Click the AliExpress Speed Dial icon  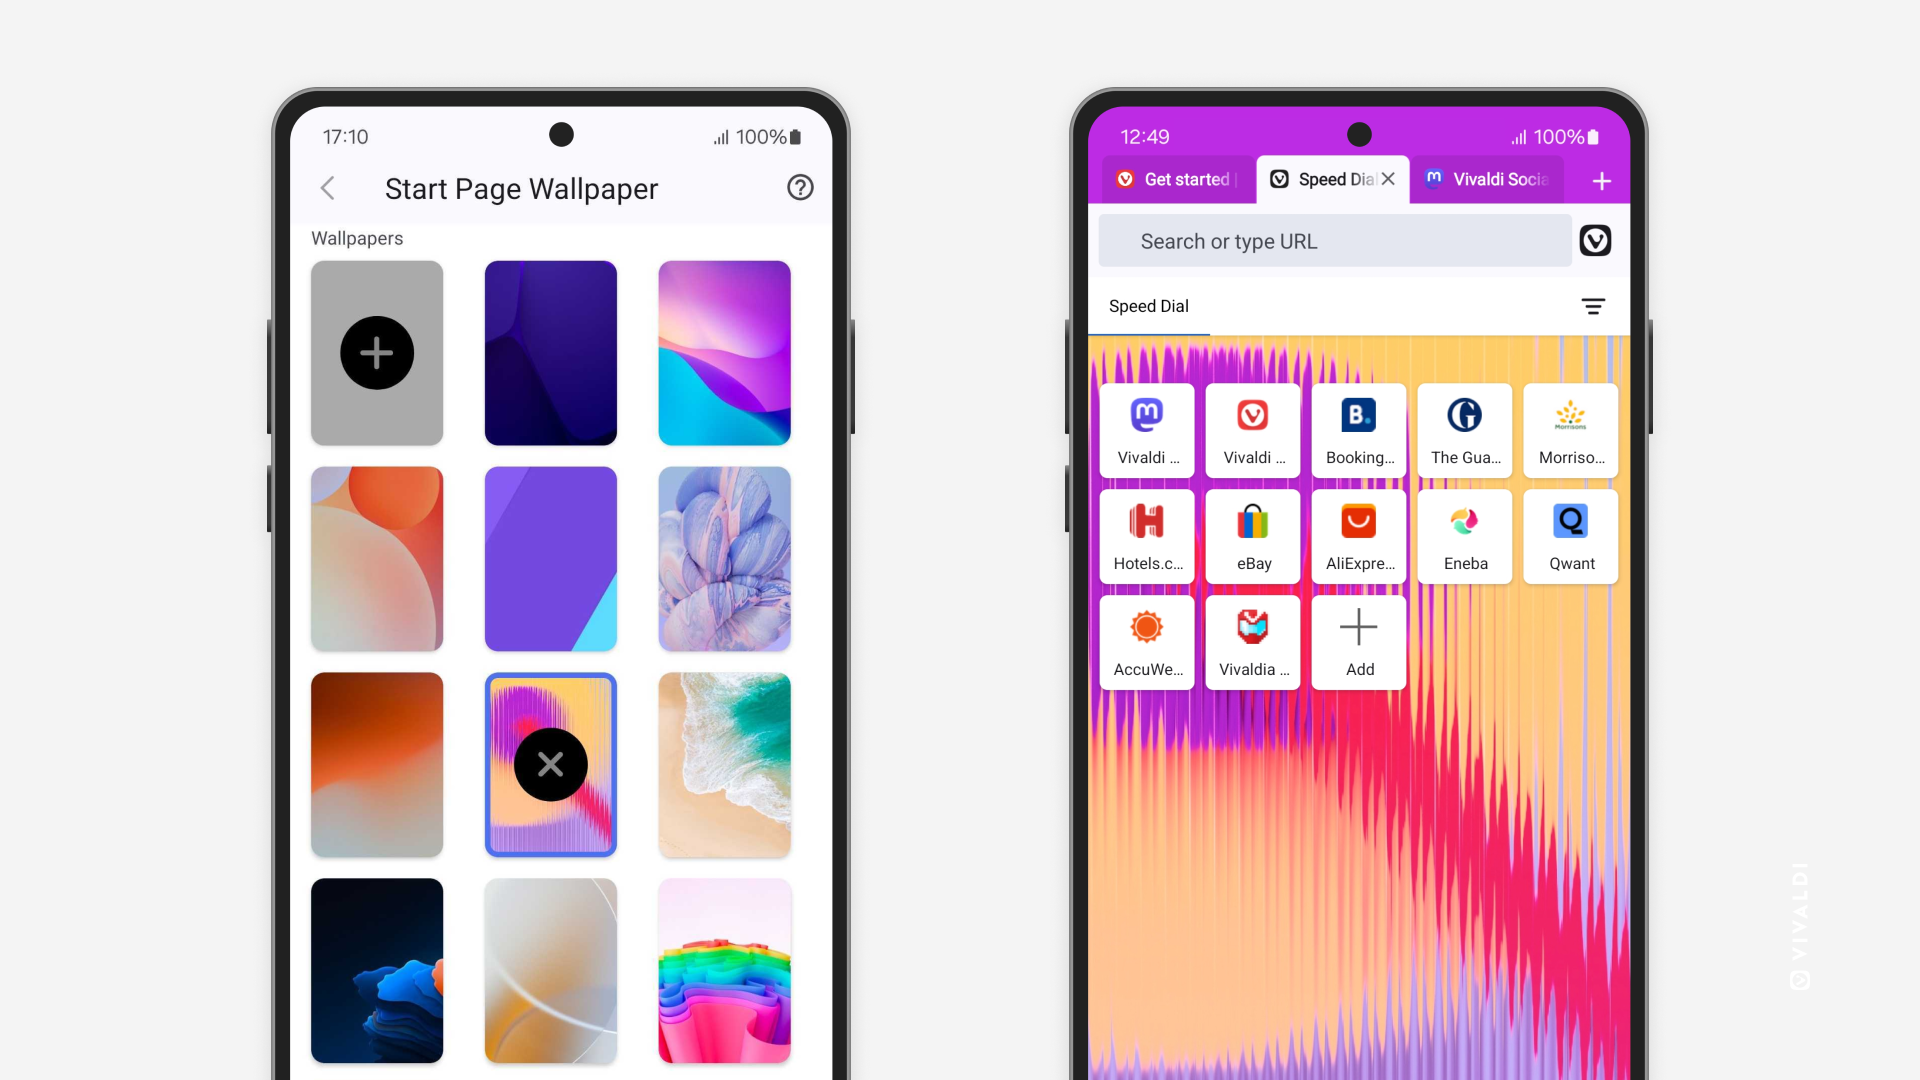click(x=1360, y=535)
